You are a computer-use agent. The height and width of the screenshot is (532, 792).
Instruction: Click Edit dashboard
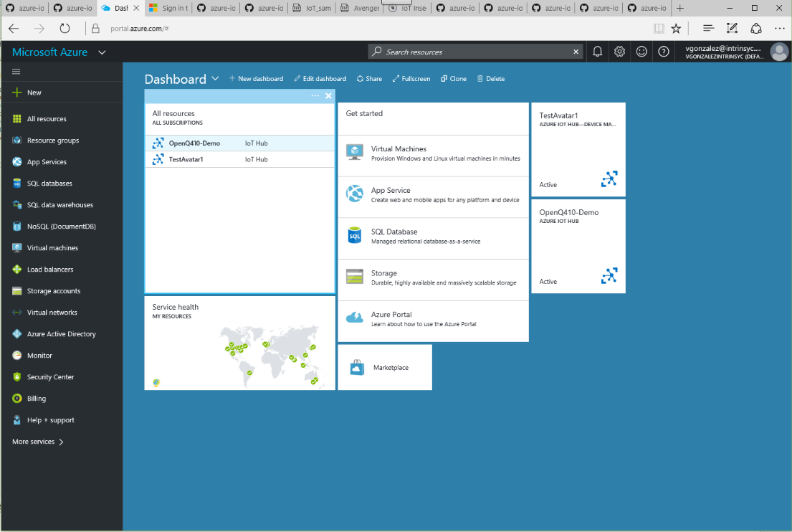click(x=320, y=79)
